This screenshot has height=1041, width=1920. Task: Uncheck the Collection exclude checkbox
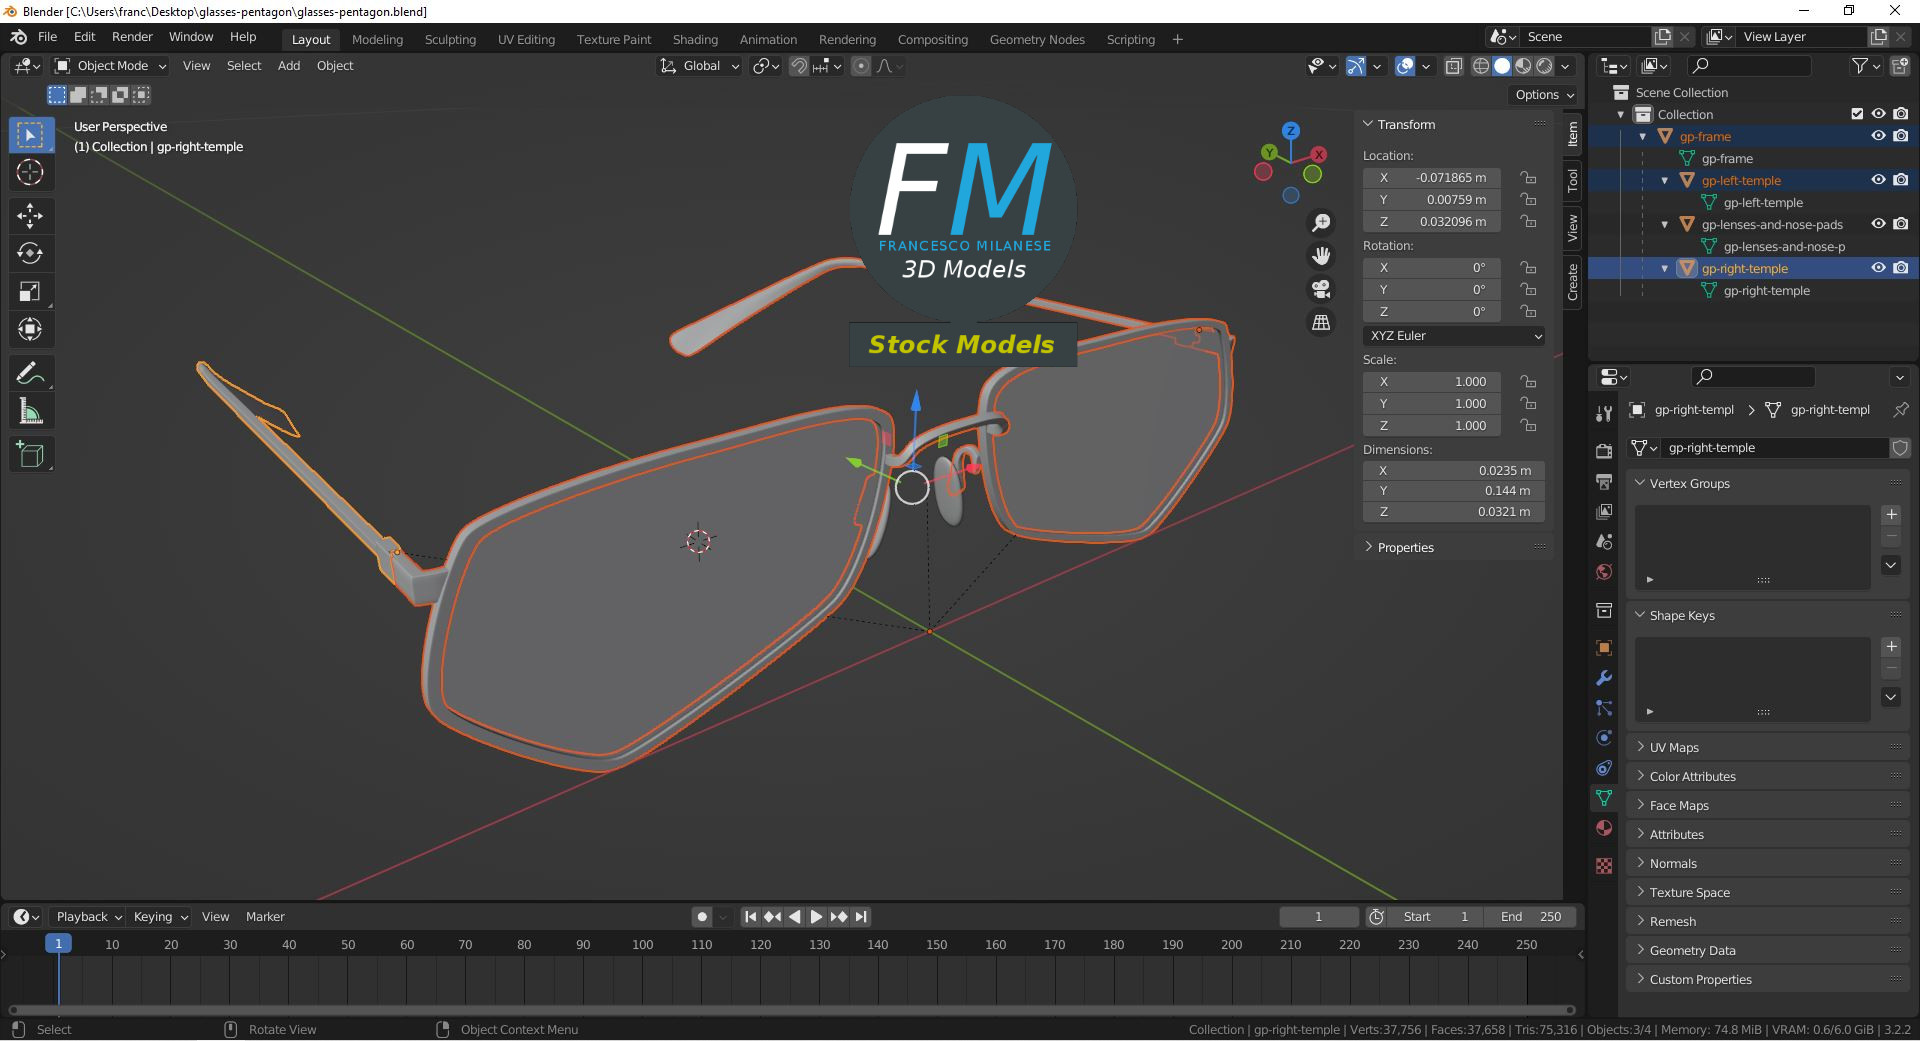[x=1857, y=114]
